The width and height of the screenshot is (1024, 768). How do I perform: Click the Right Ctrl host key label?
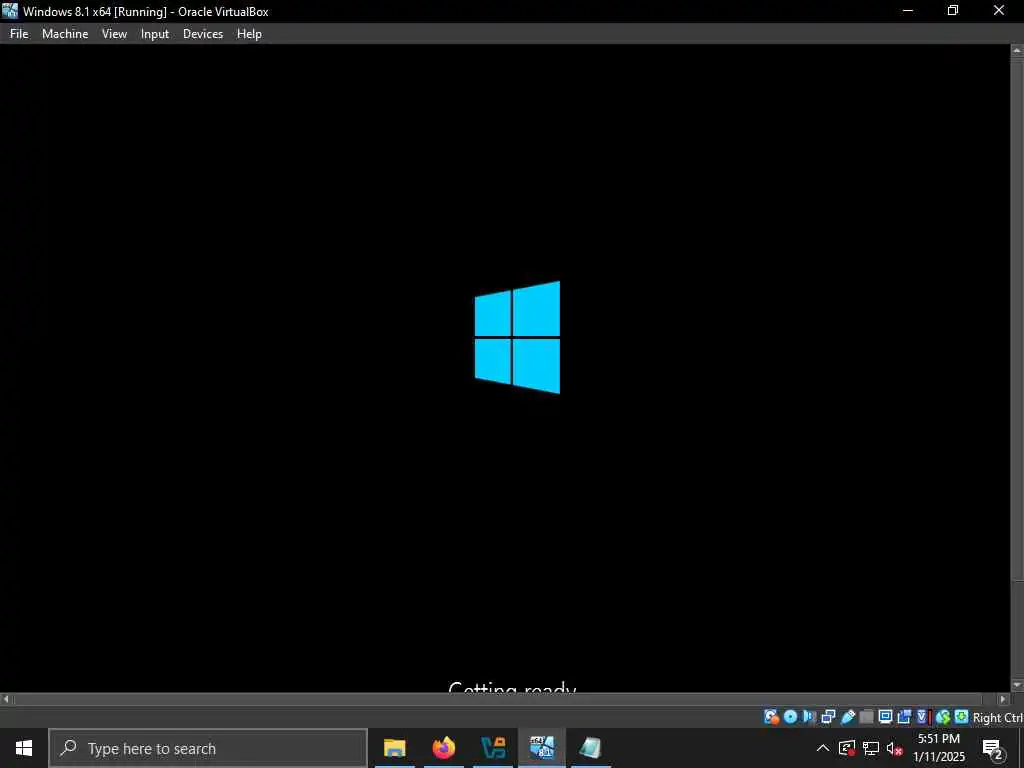coord(998,718)
